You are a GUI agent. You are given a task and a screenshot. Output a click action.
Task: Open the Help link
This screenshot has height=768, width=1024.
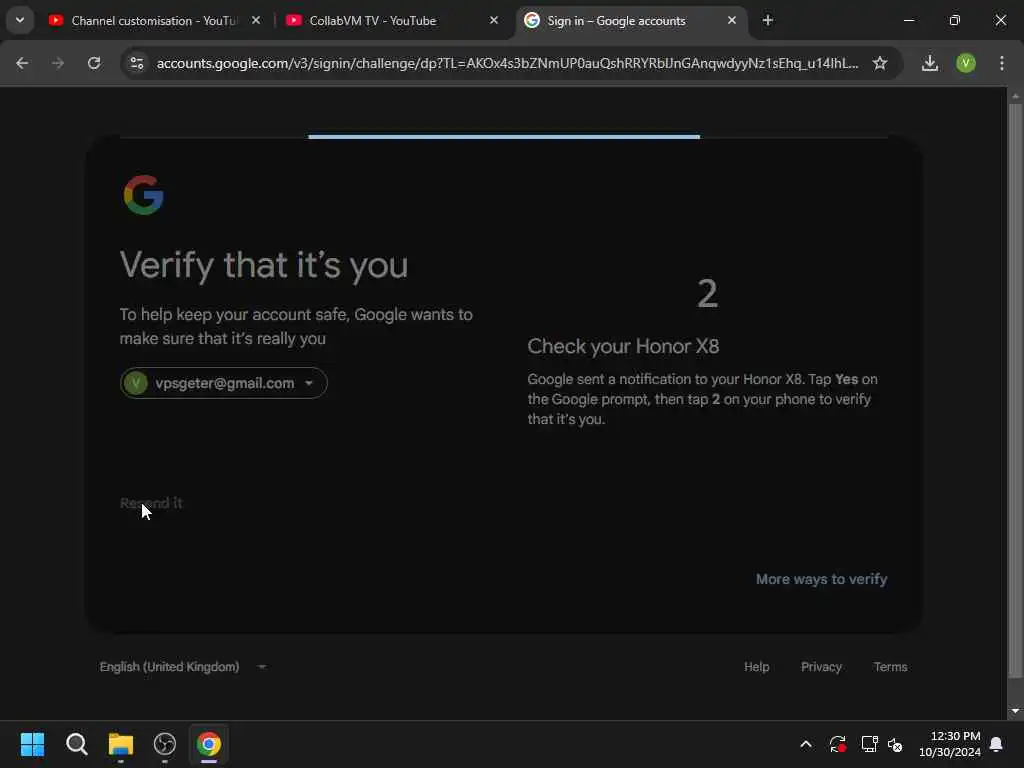point(756,667)
